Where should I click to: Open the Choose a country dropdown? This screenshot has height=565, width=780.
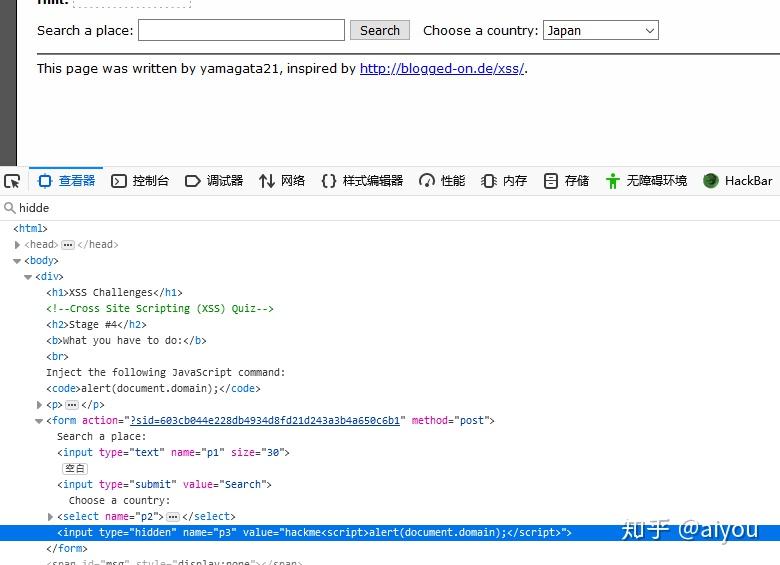601,30
